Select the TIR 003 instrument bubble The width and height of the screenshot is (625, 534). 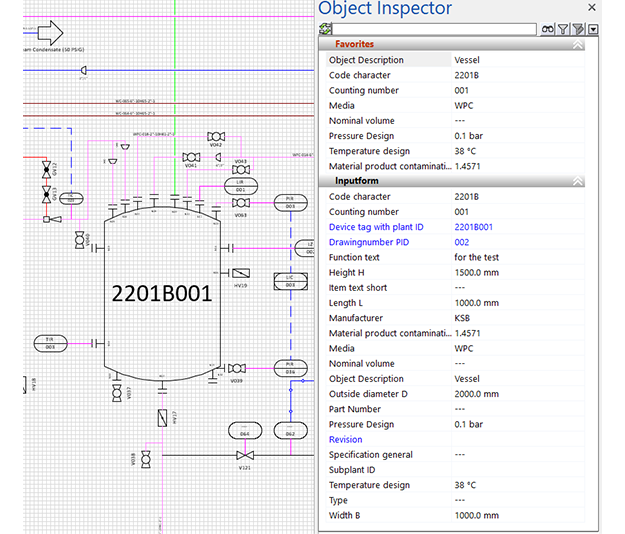[x=49, y=343]
